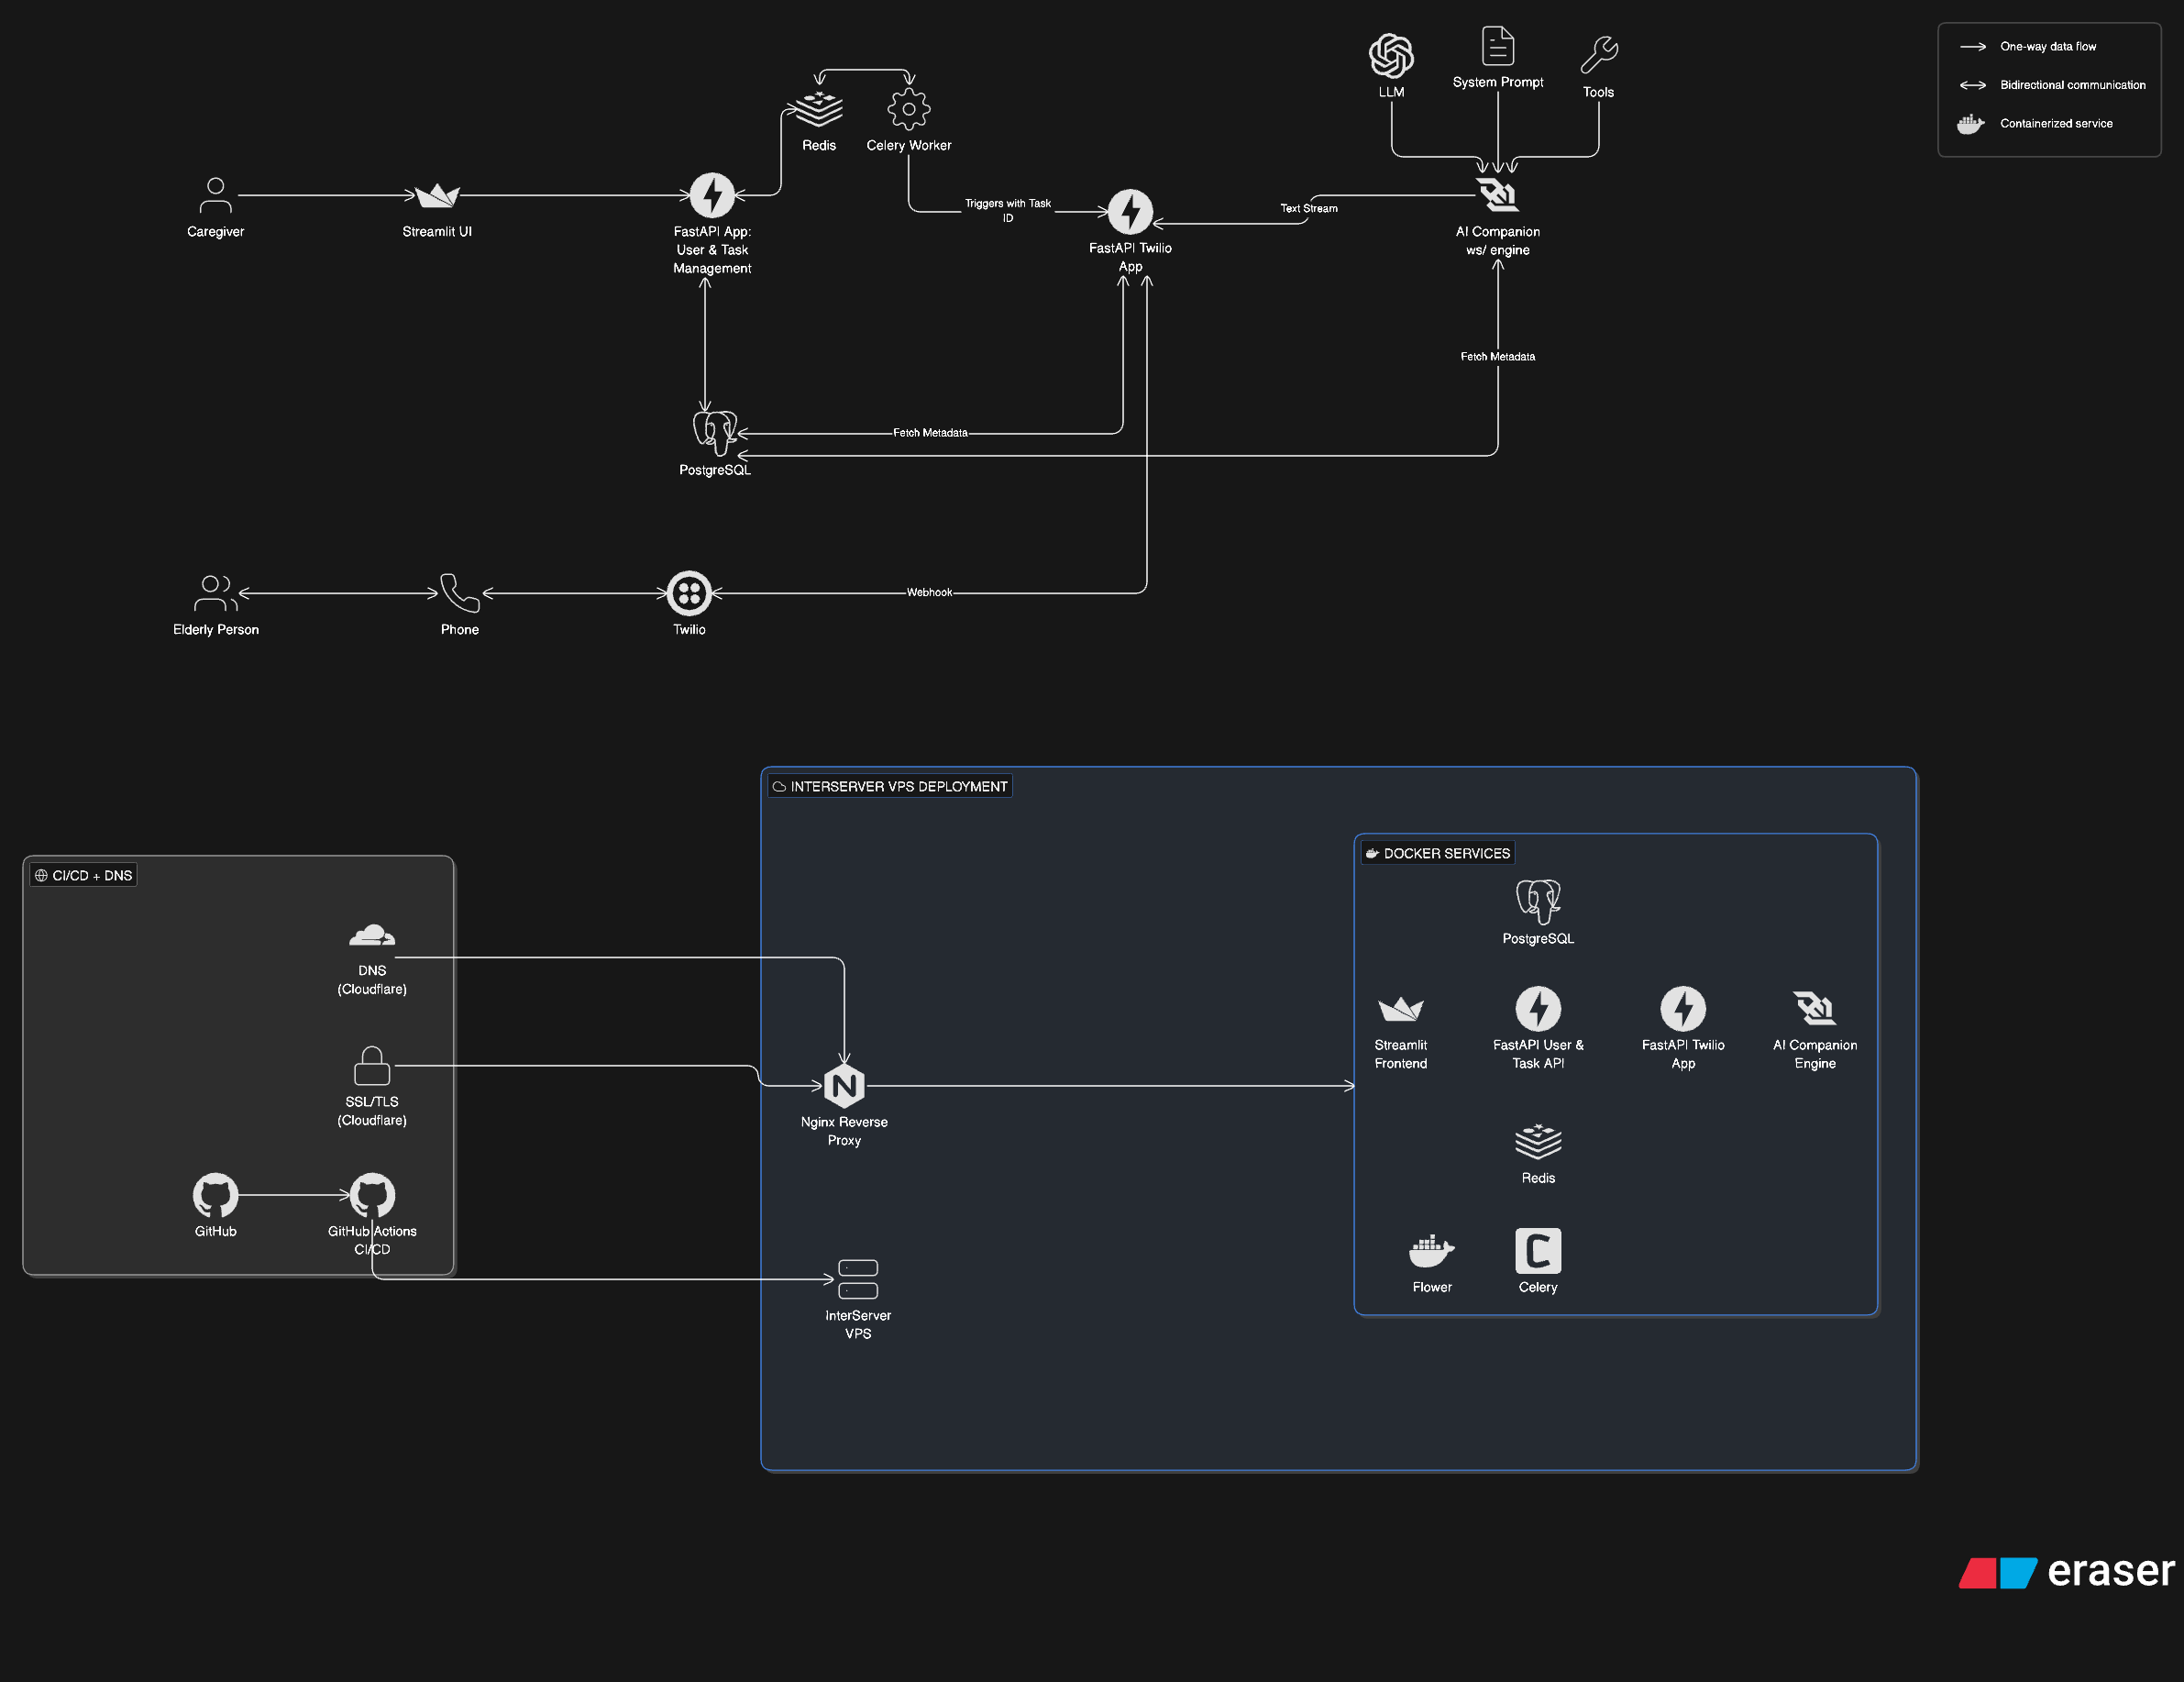
Task: Select the top FastAPI Twilio App icon
Action: click(x=1130, y=211)
